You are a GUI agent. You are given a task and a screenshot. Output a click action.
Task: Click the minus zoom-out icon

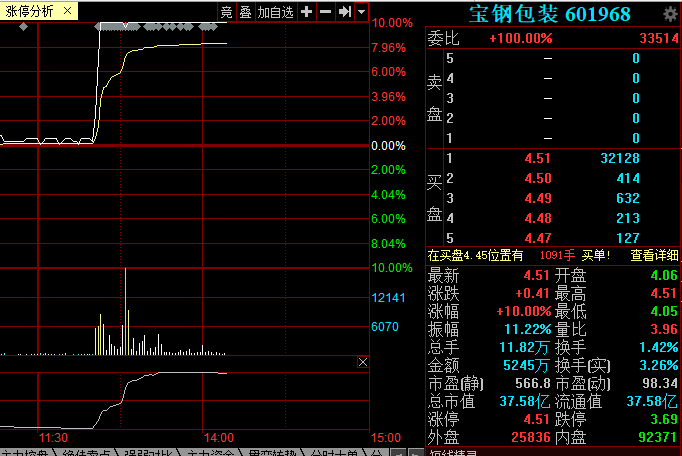[325, 12]
